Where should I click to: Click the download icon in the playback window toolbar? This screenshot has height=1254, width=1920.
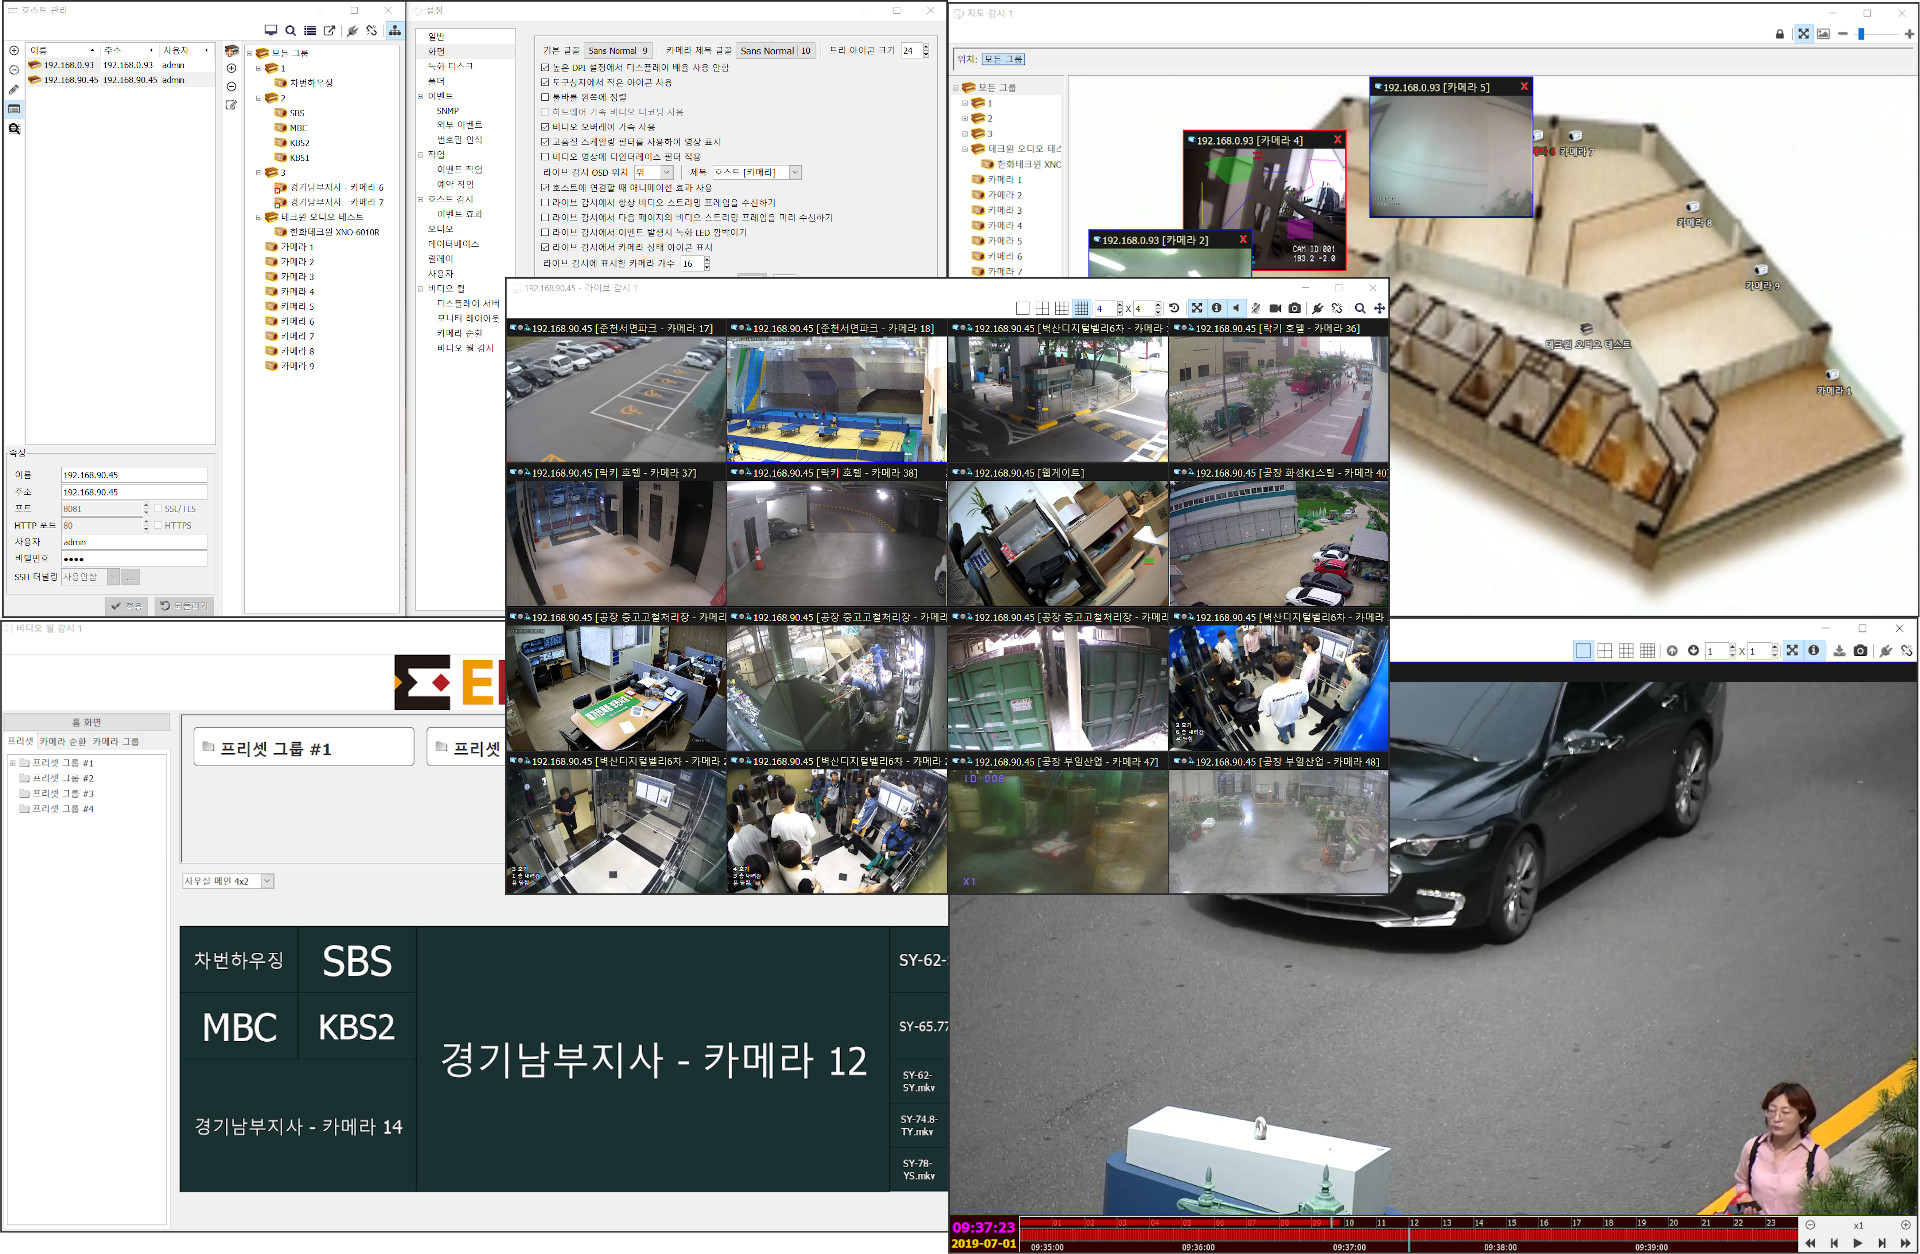point(1839,651)
